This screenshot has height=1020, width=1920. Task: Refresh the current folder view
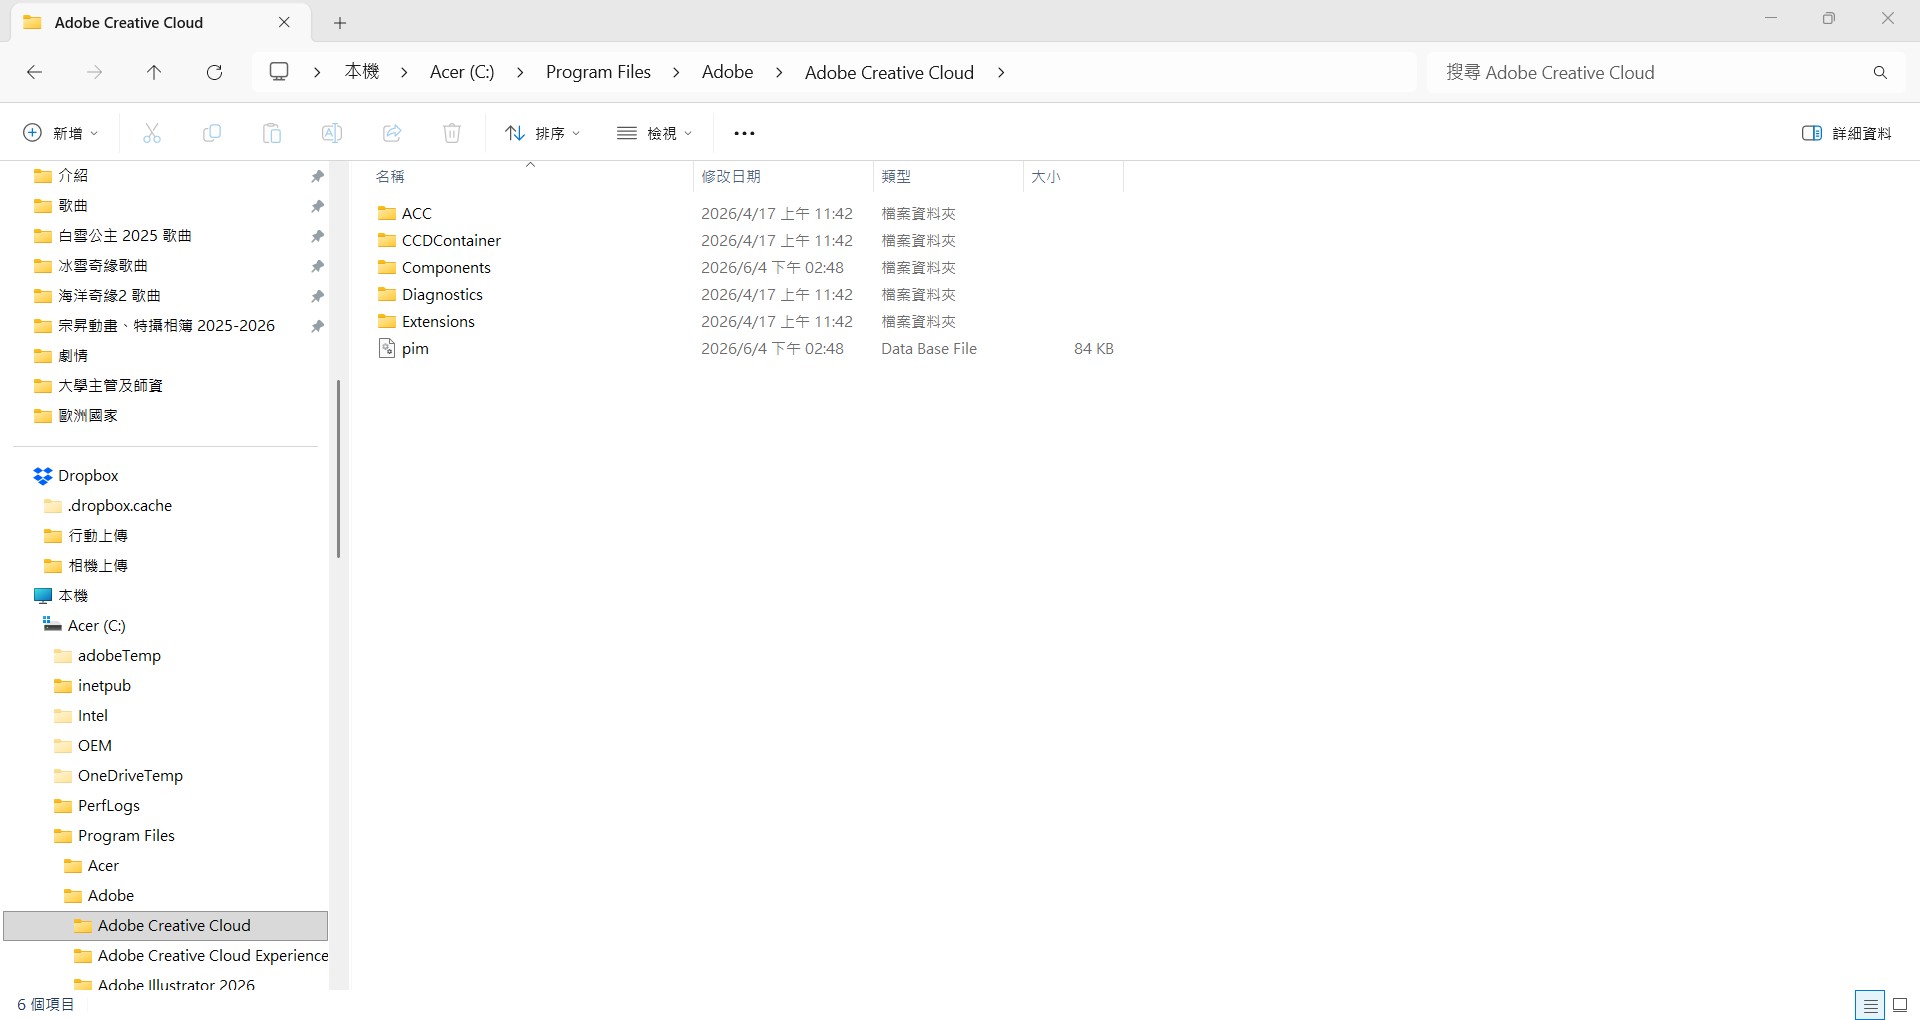coord(214,72)
